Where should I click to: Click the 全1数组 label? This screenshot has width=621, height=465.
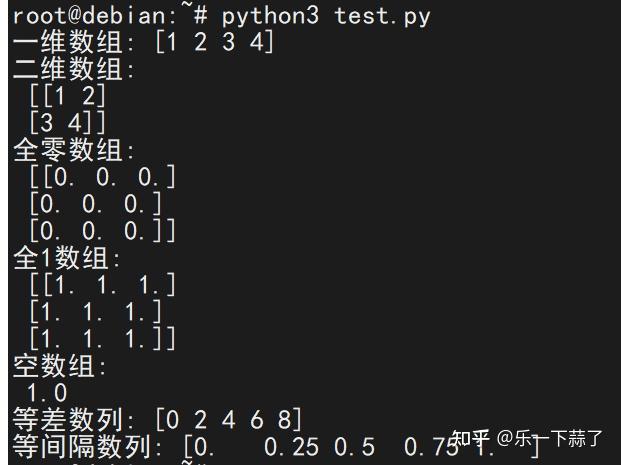tap(67, 258)
